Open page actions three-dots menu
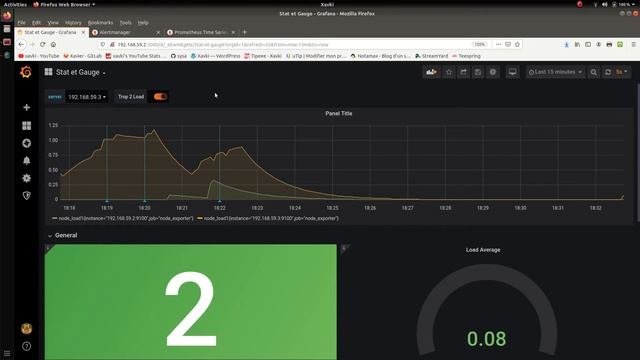The image size is (640, 360). point(498,44)
